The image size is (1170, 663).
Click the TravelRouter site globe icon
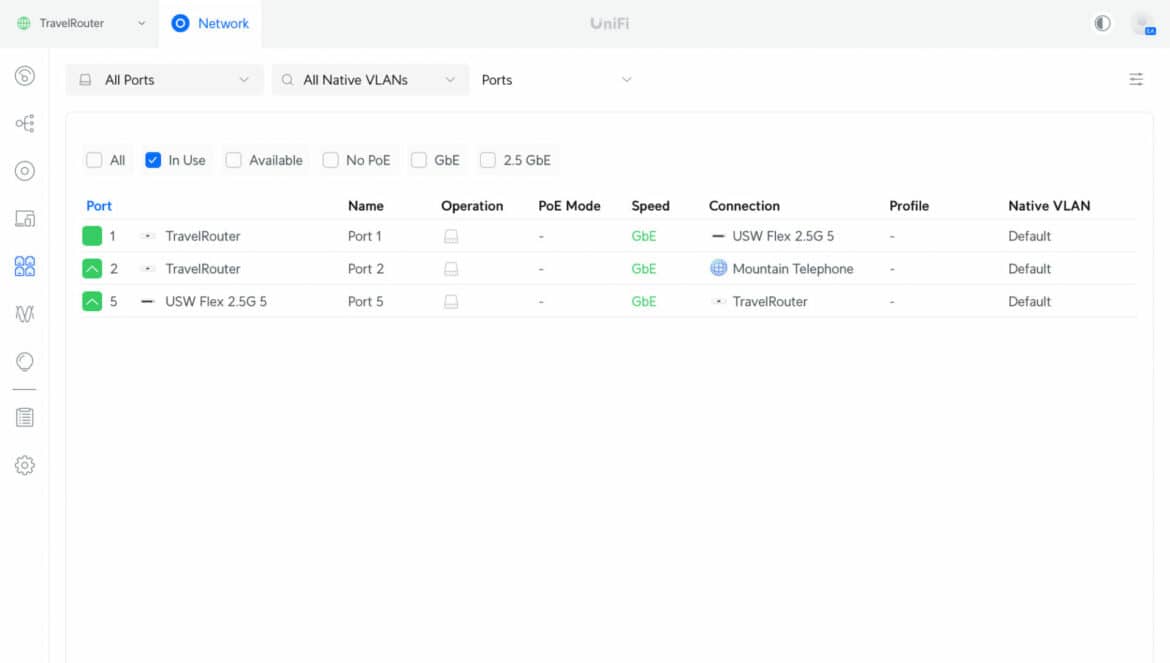coord(24,23)
